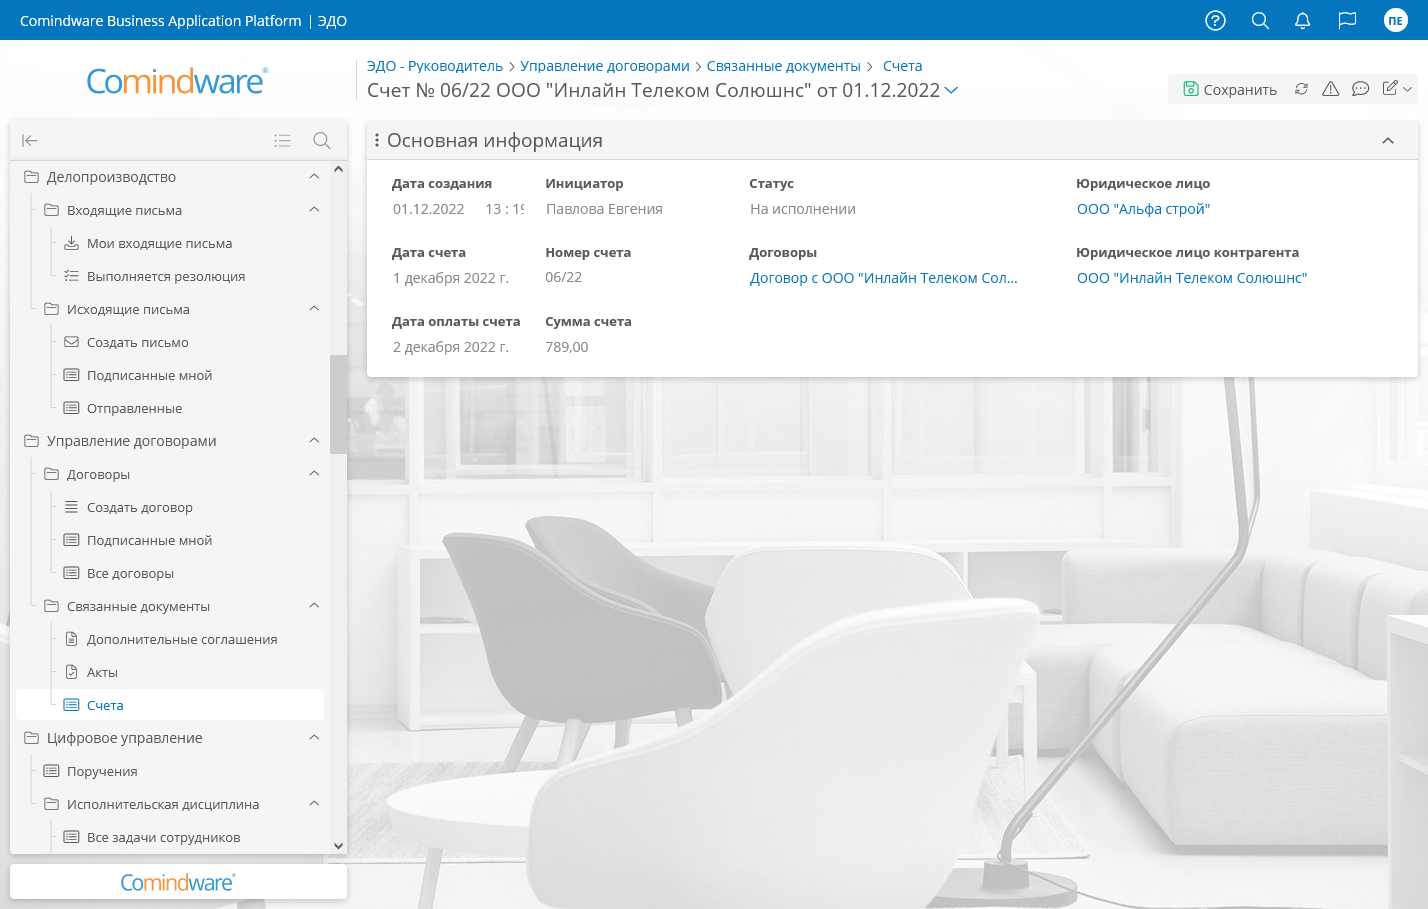This screenshot has width=1428, height=909.
Task: Click the Дополнительные соглашения document icon
Action: 71,639
